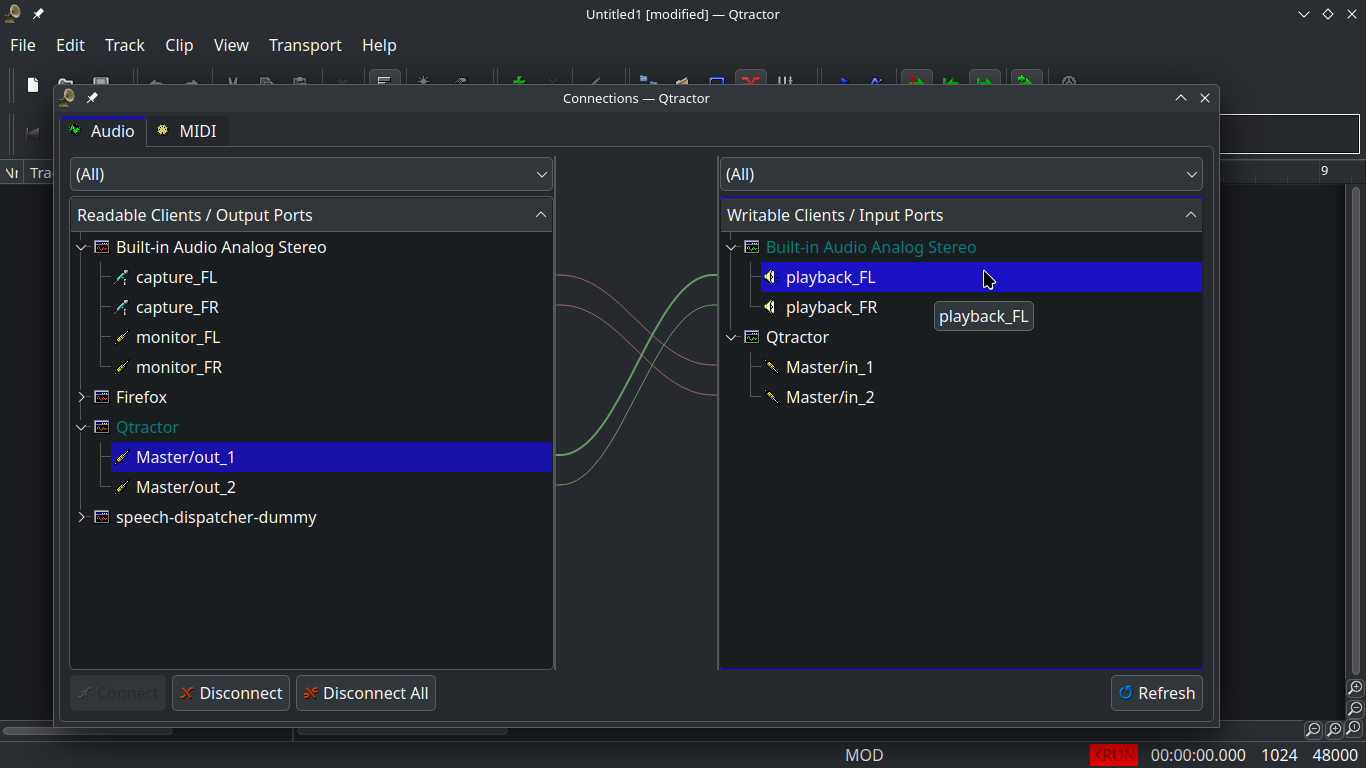
Task: Click the Disconnect All button
Action: [365, 692]
